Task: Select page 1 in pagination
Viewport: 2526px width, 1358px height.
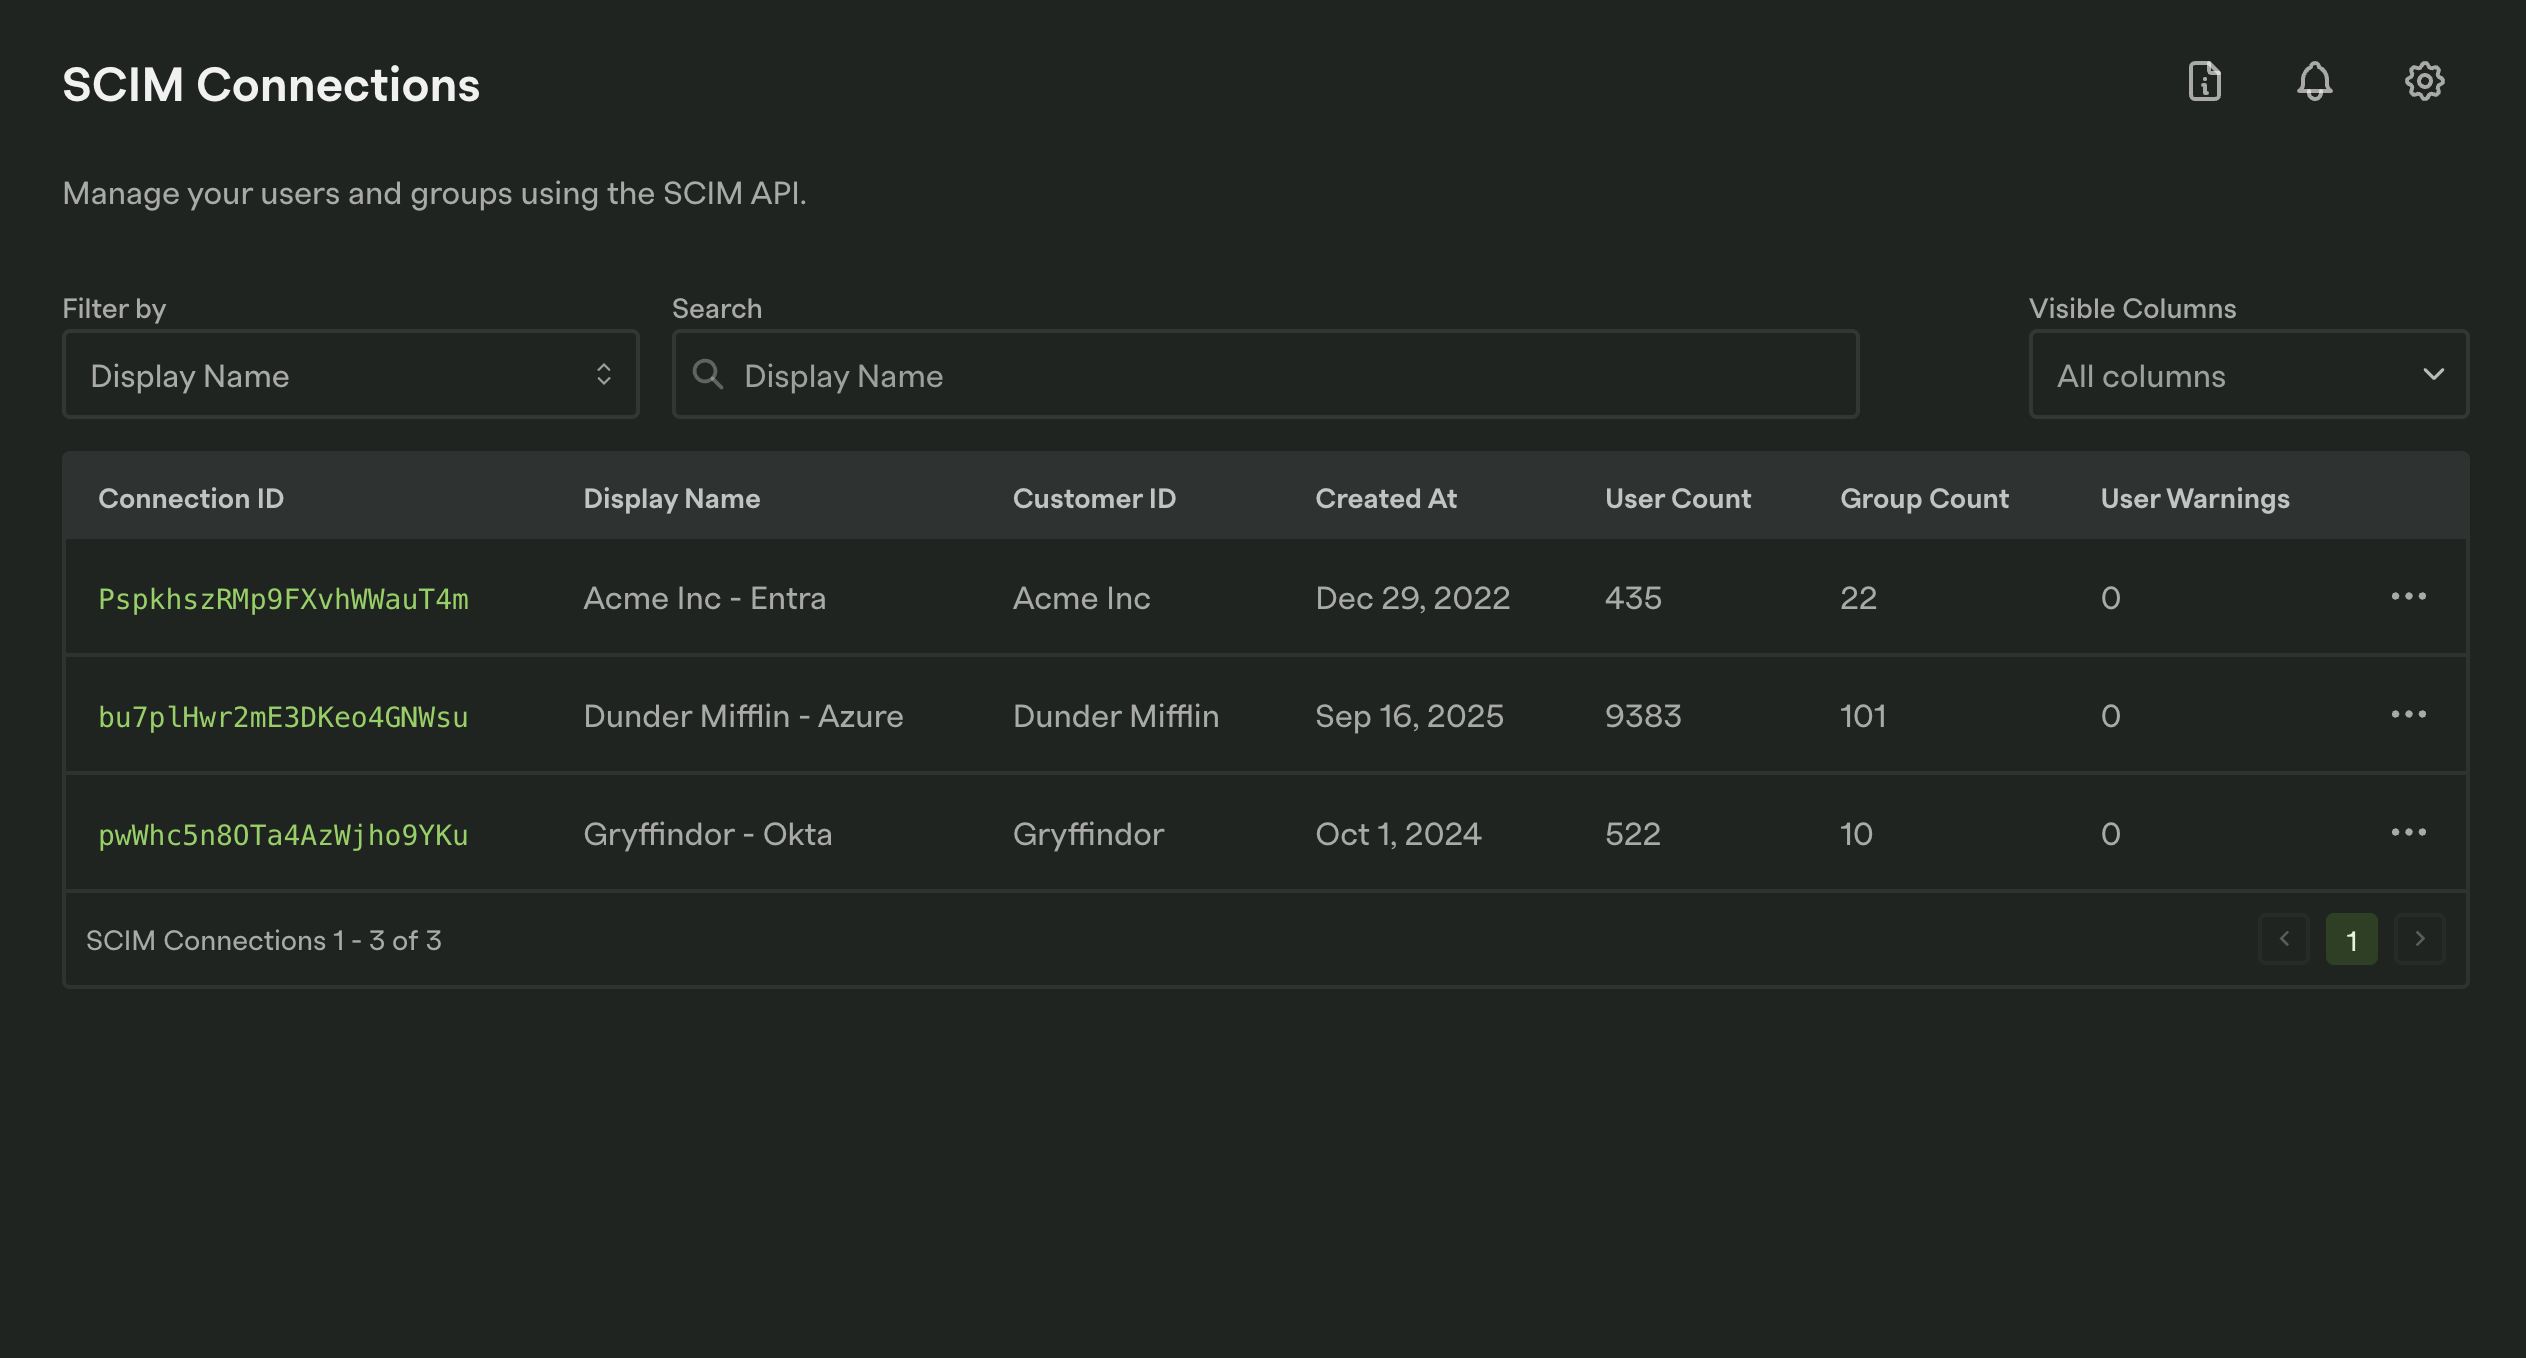Action: click(2352, 939)
